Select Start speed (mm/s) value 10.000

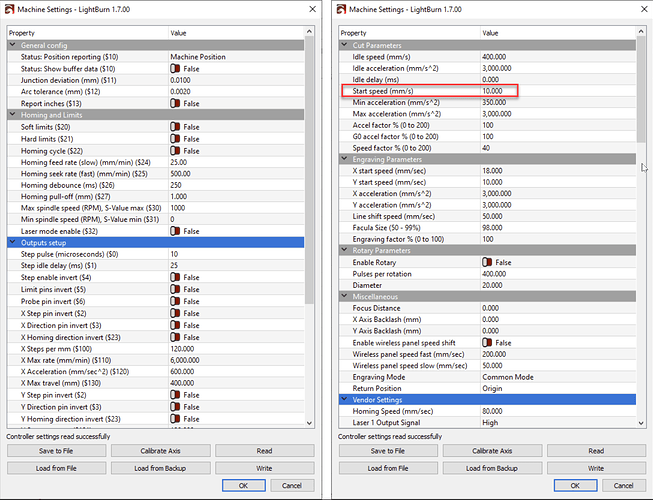point(492,91)
